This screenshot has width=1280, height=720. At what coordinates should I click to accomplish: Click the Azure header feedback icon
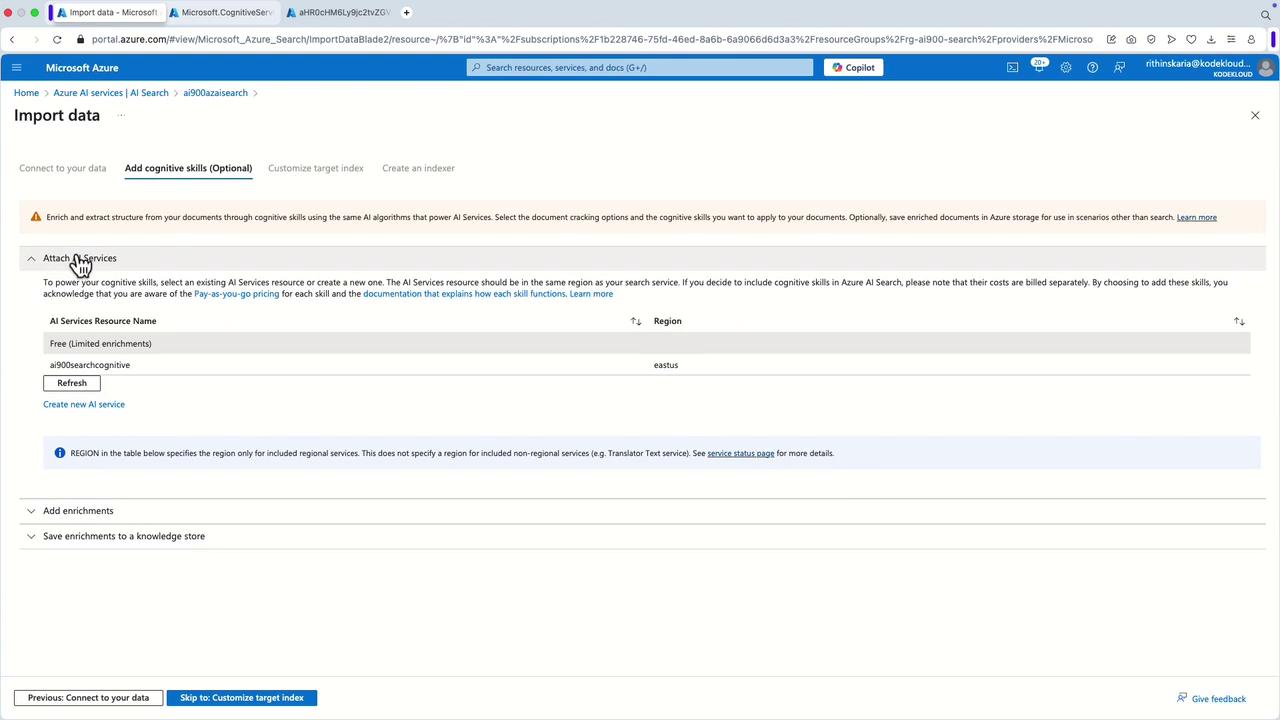coord(1119,67)
